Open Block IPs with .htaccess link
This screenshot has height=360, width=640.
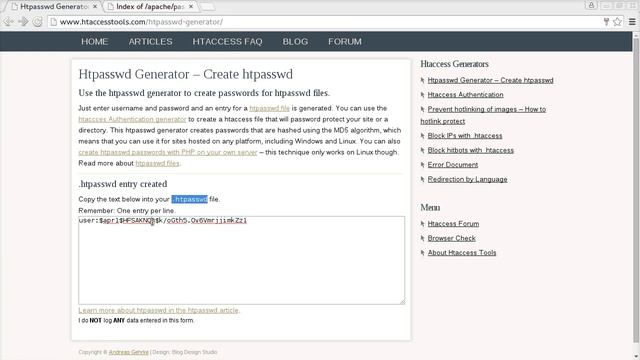465,136
